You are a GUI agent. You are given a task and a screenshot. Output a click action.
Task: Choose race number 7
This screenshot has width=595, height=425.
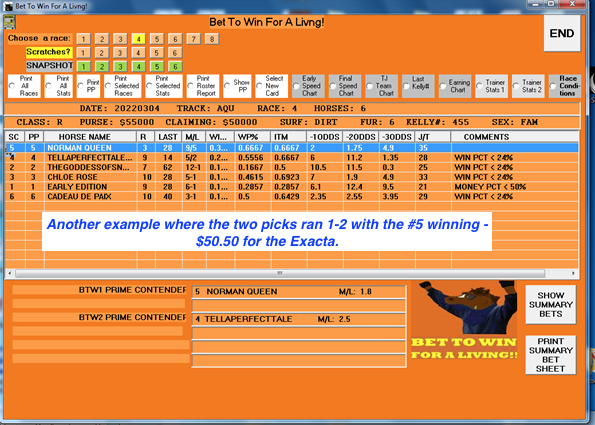point(194,39)
